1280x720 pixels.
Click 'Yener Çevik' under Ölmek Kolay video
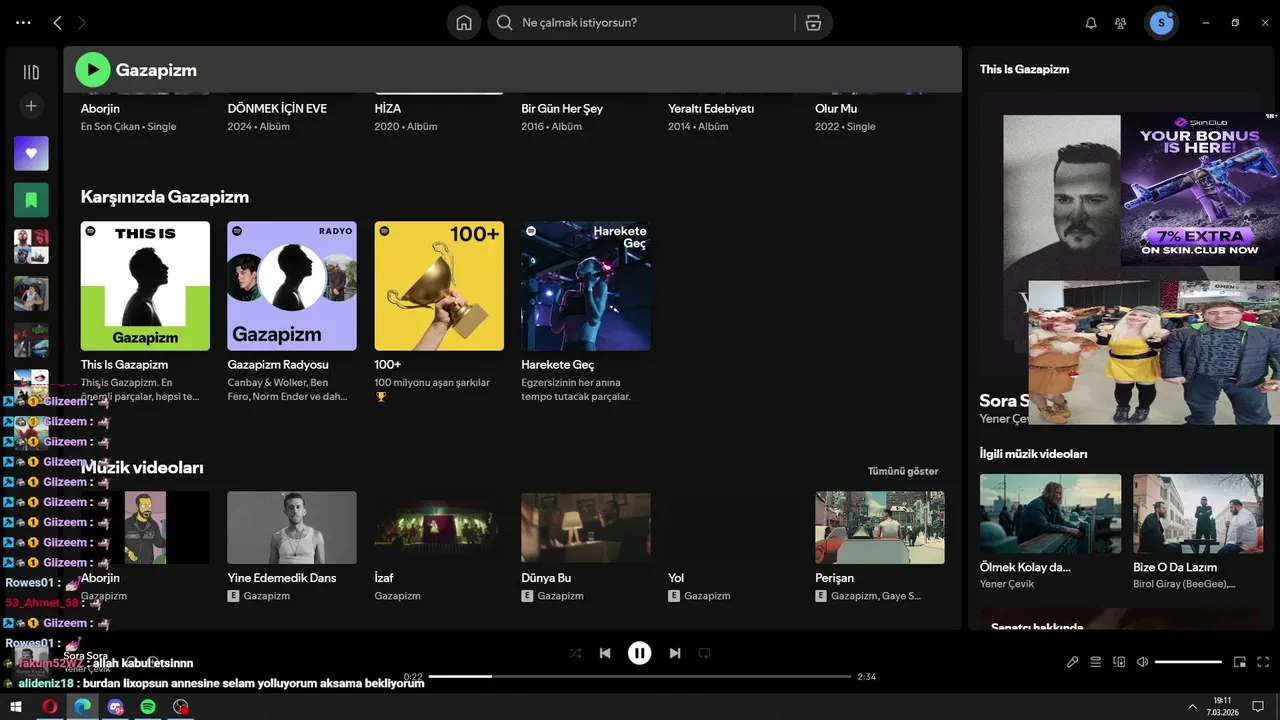pos(1007,584)
